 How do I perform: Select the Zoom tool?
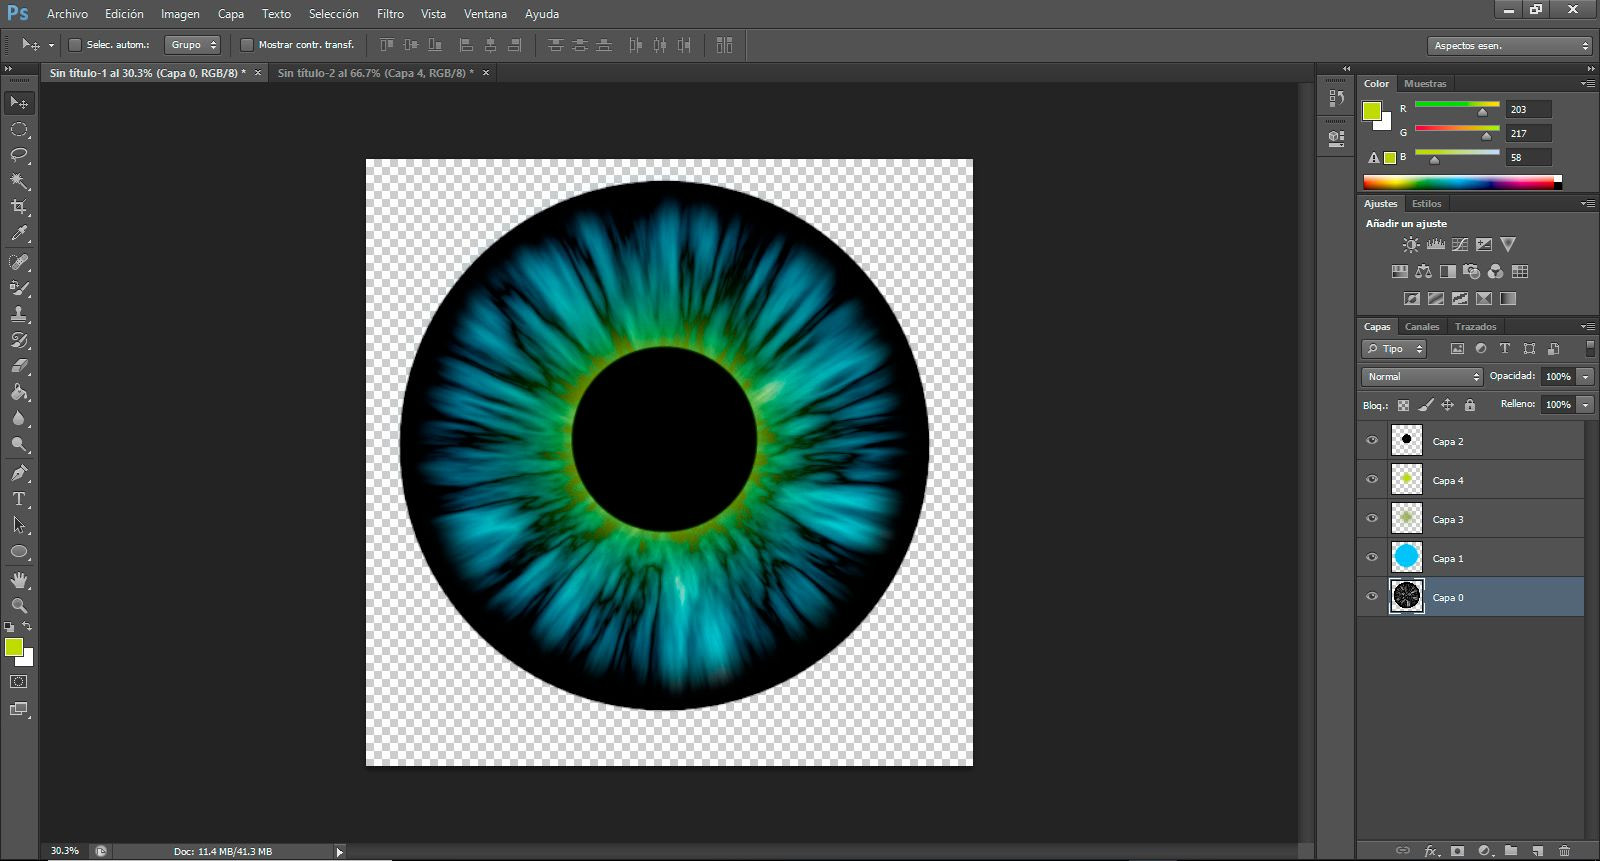coord(19,605)
